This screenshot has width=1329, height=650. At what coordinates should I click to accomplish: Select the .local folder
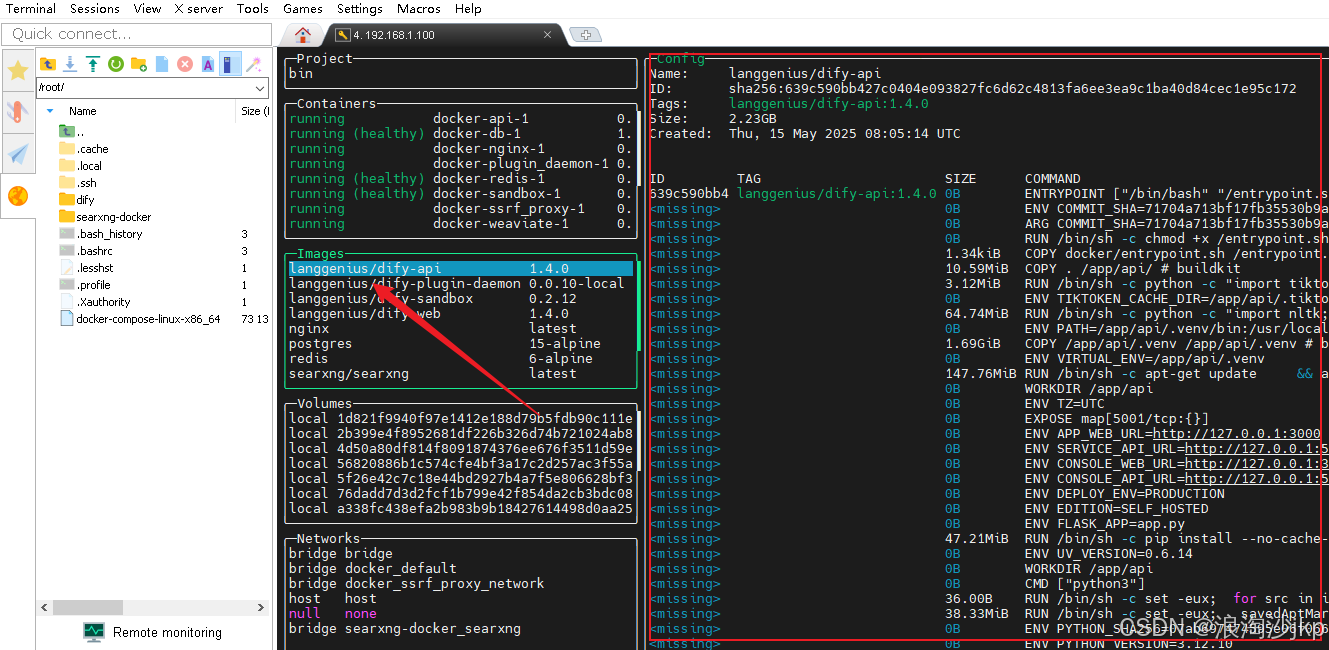coord(81,166)
